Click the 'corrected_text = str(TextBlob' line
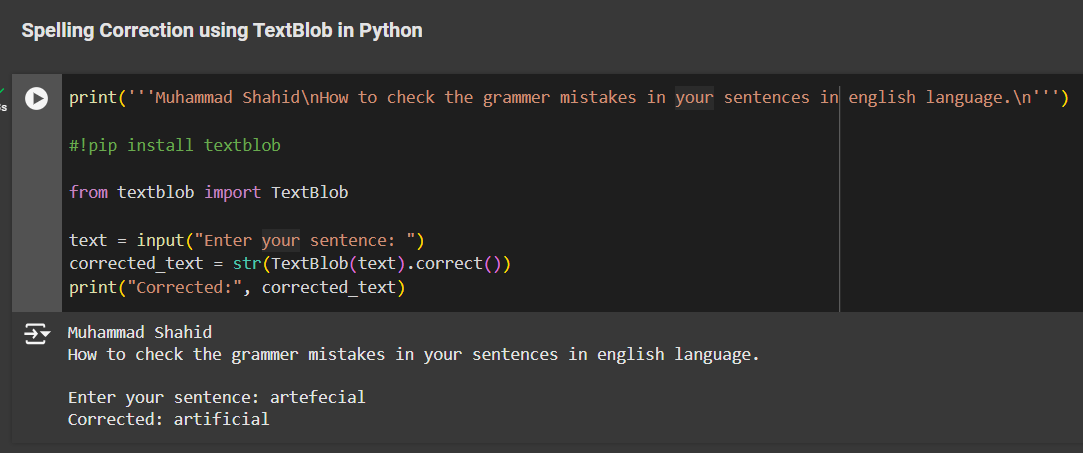1083x453 pixels. coord(289,264)
